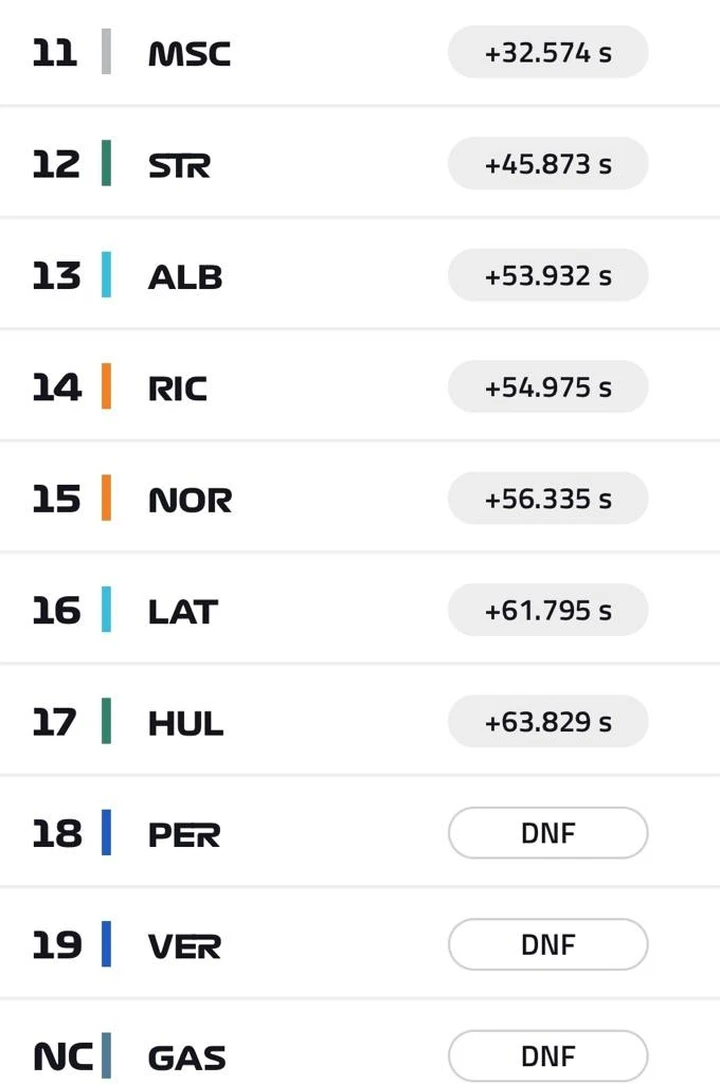The image size is (720, 1084).
Task: Click the +45.873 s time badge
Action: [x=548, y=163]
